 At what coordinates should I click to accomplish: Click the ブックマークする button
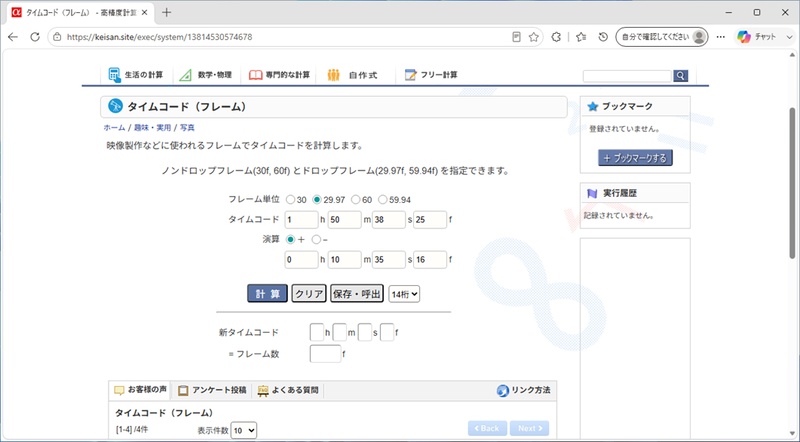point(635,158)
